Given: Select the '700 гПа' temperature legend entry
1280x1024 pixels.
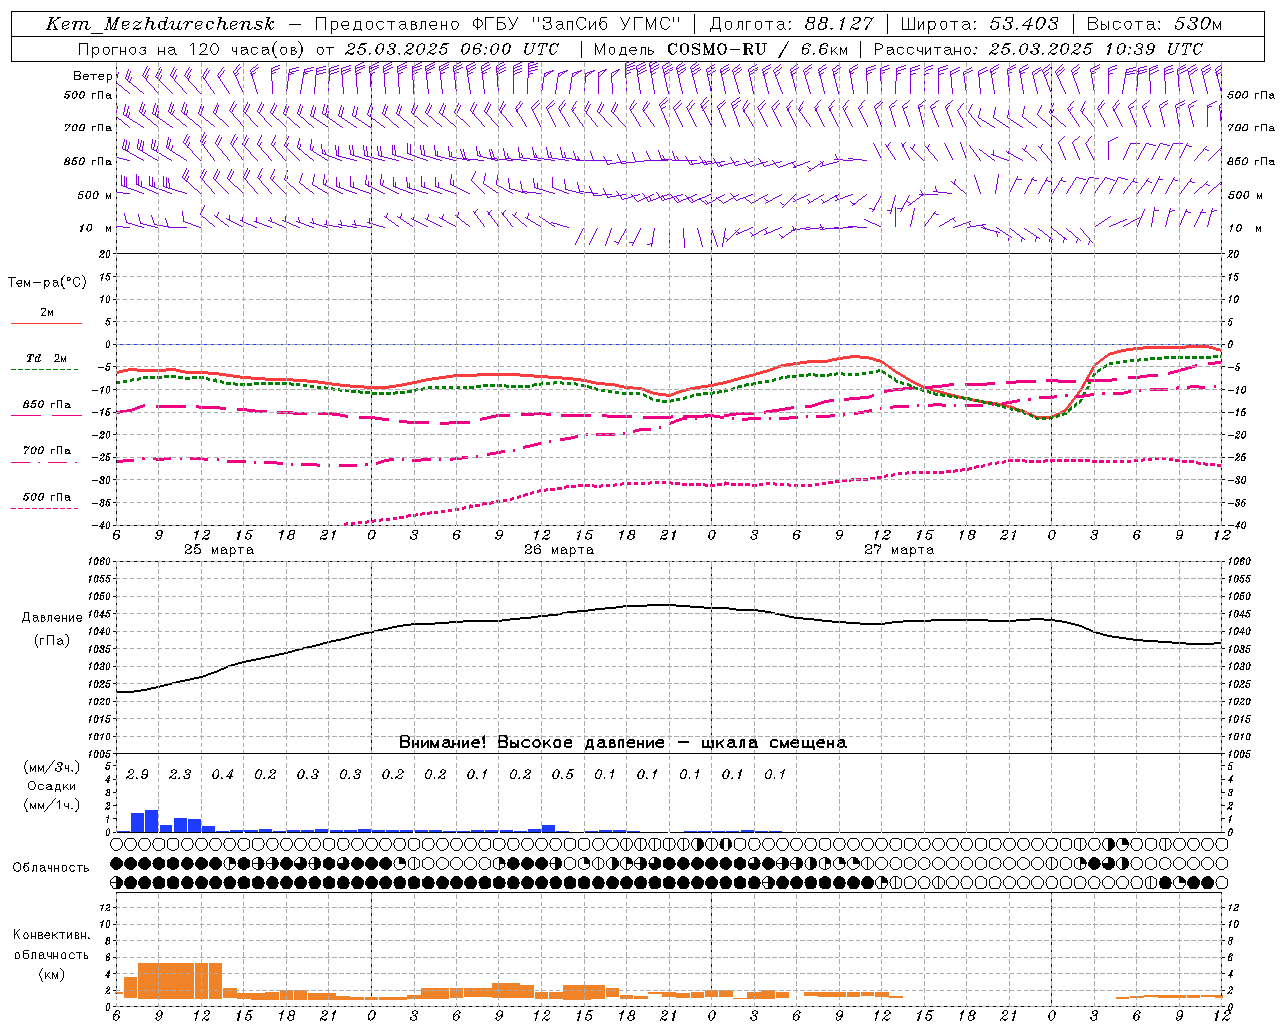Looking at the screenshot, I should point(46,450).
